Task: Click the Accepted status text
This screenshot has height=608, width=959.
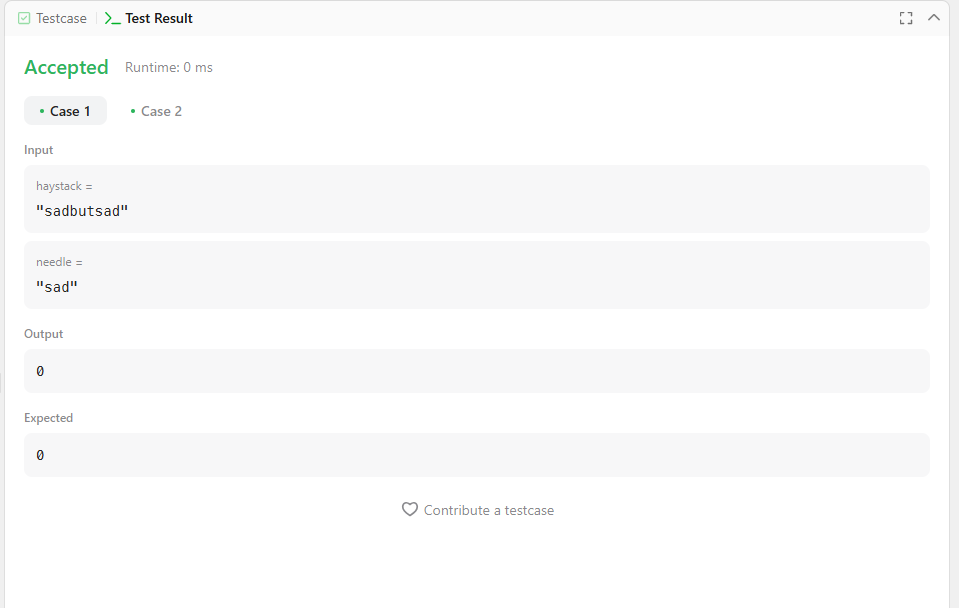Action: tap(66, 67)
